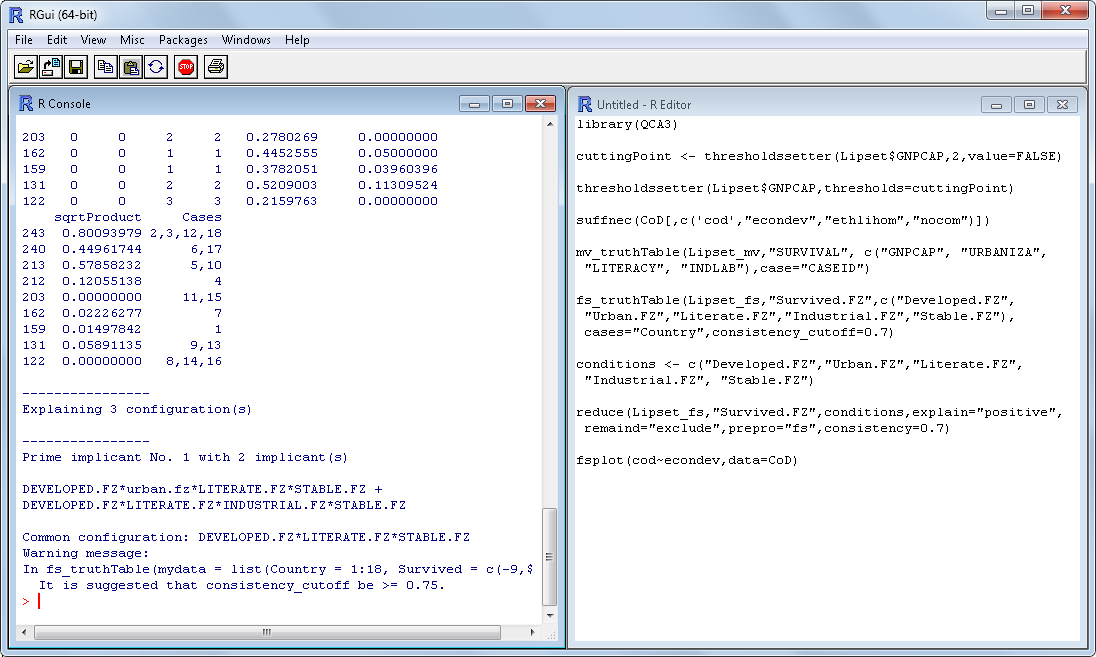Click the Copy toolbar icon

pos(105,67)
